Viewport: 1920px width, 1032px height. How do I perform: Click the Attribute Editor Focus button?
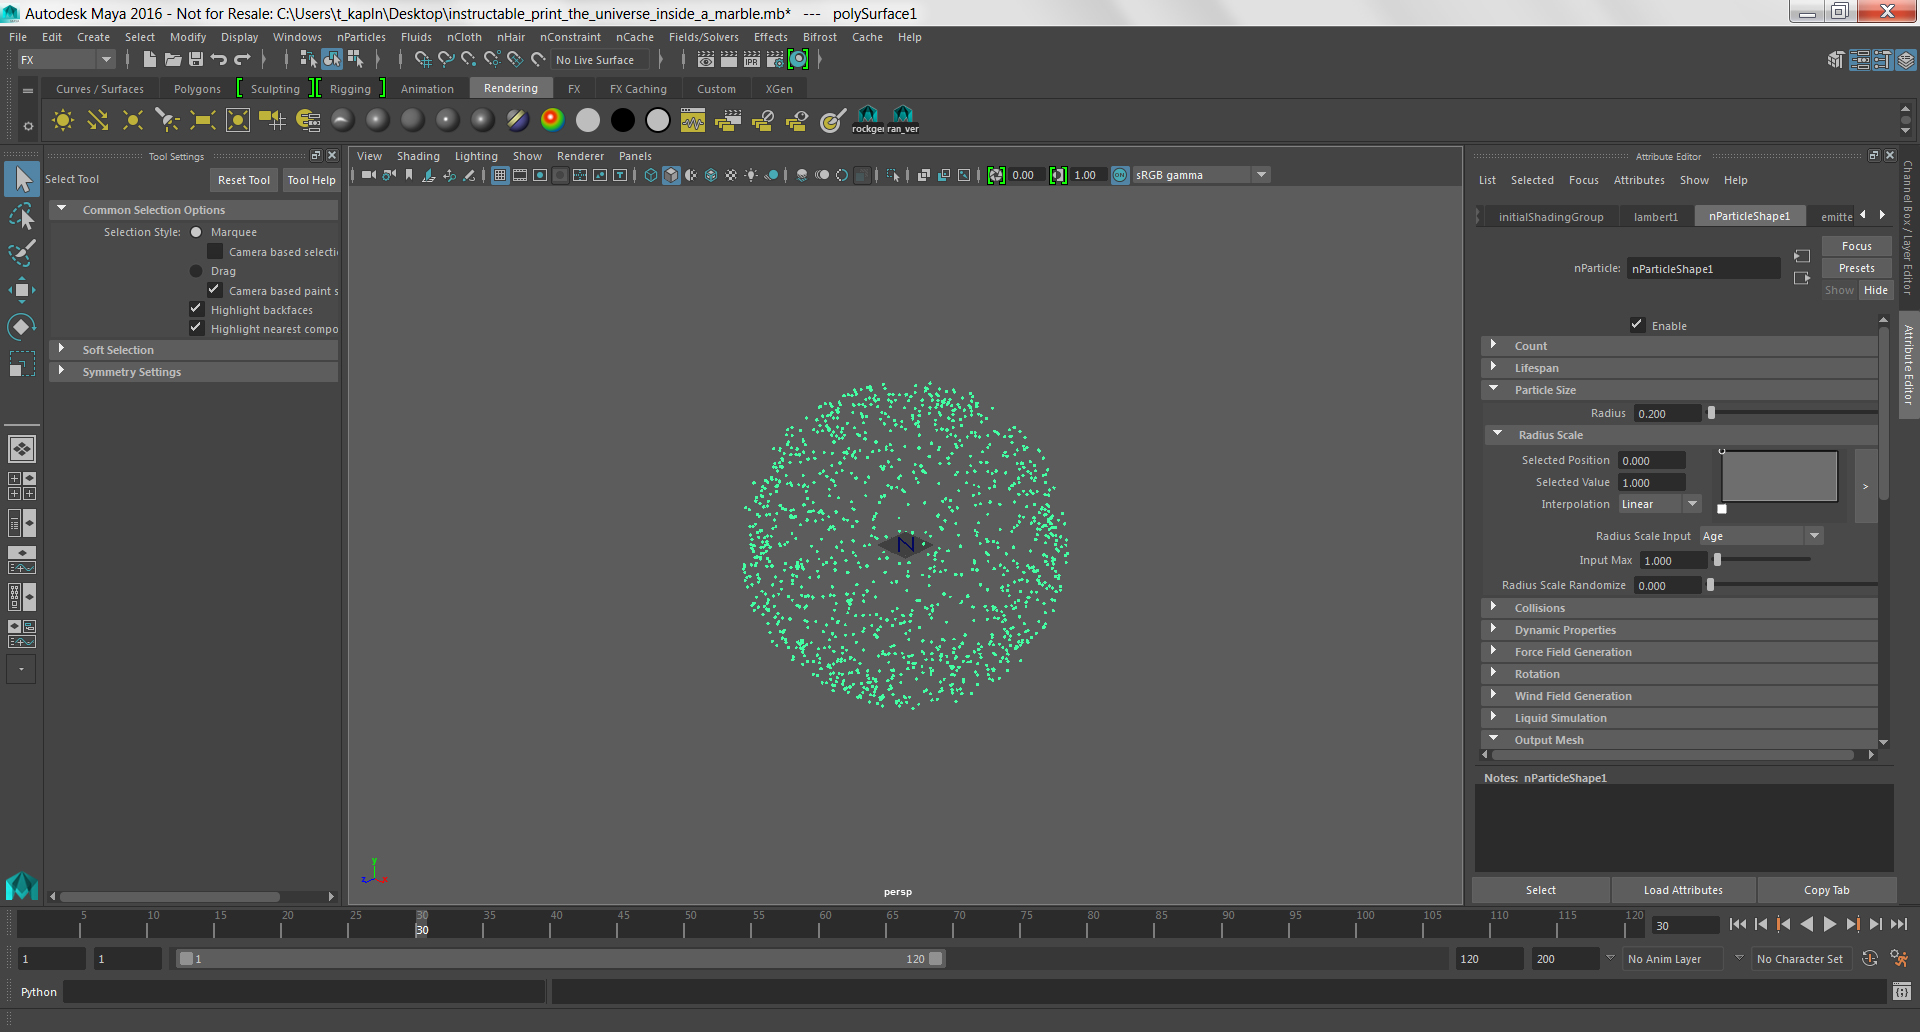point(1856,246)
